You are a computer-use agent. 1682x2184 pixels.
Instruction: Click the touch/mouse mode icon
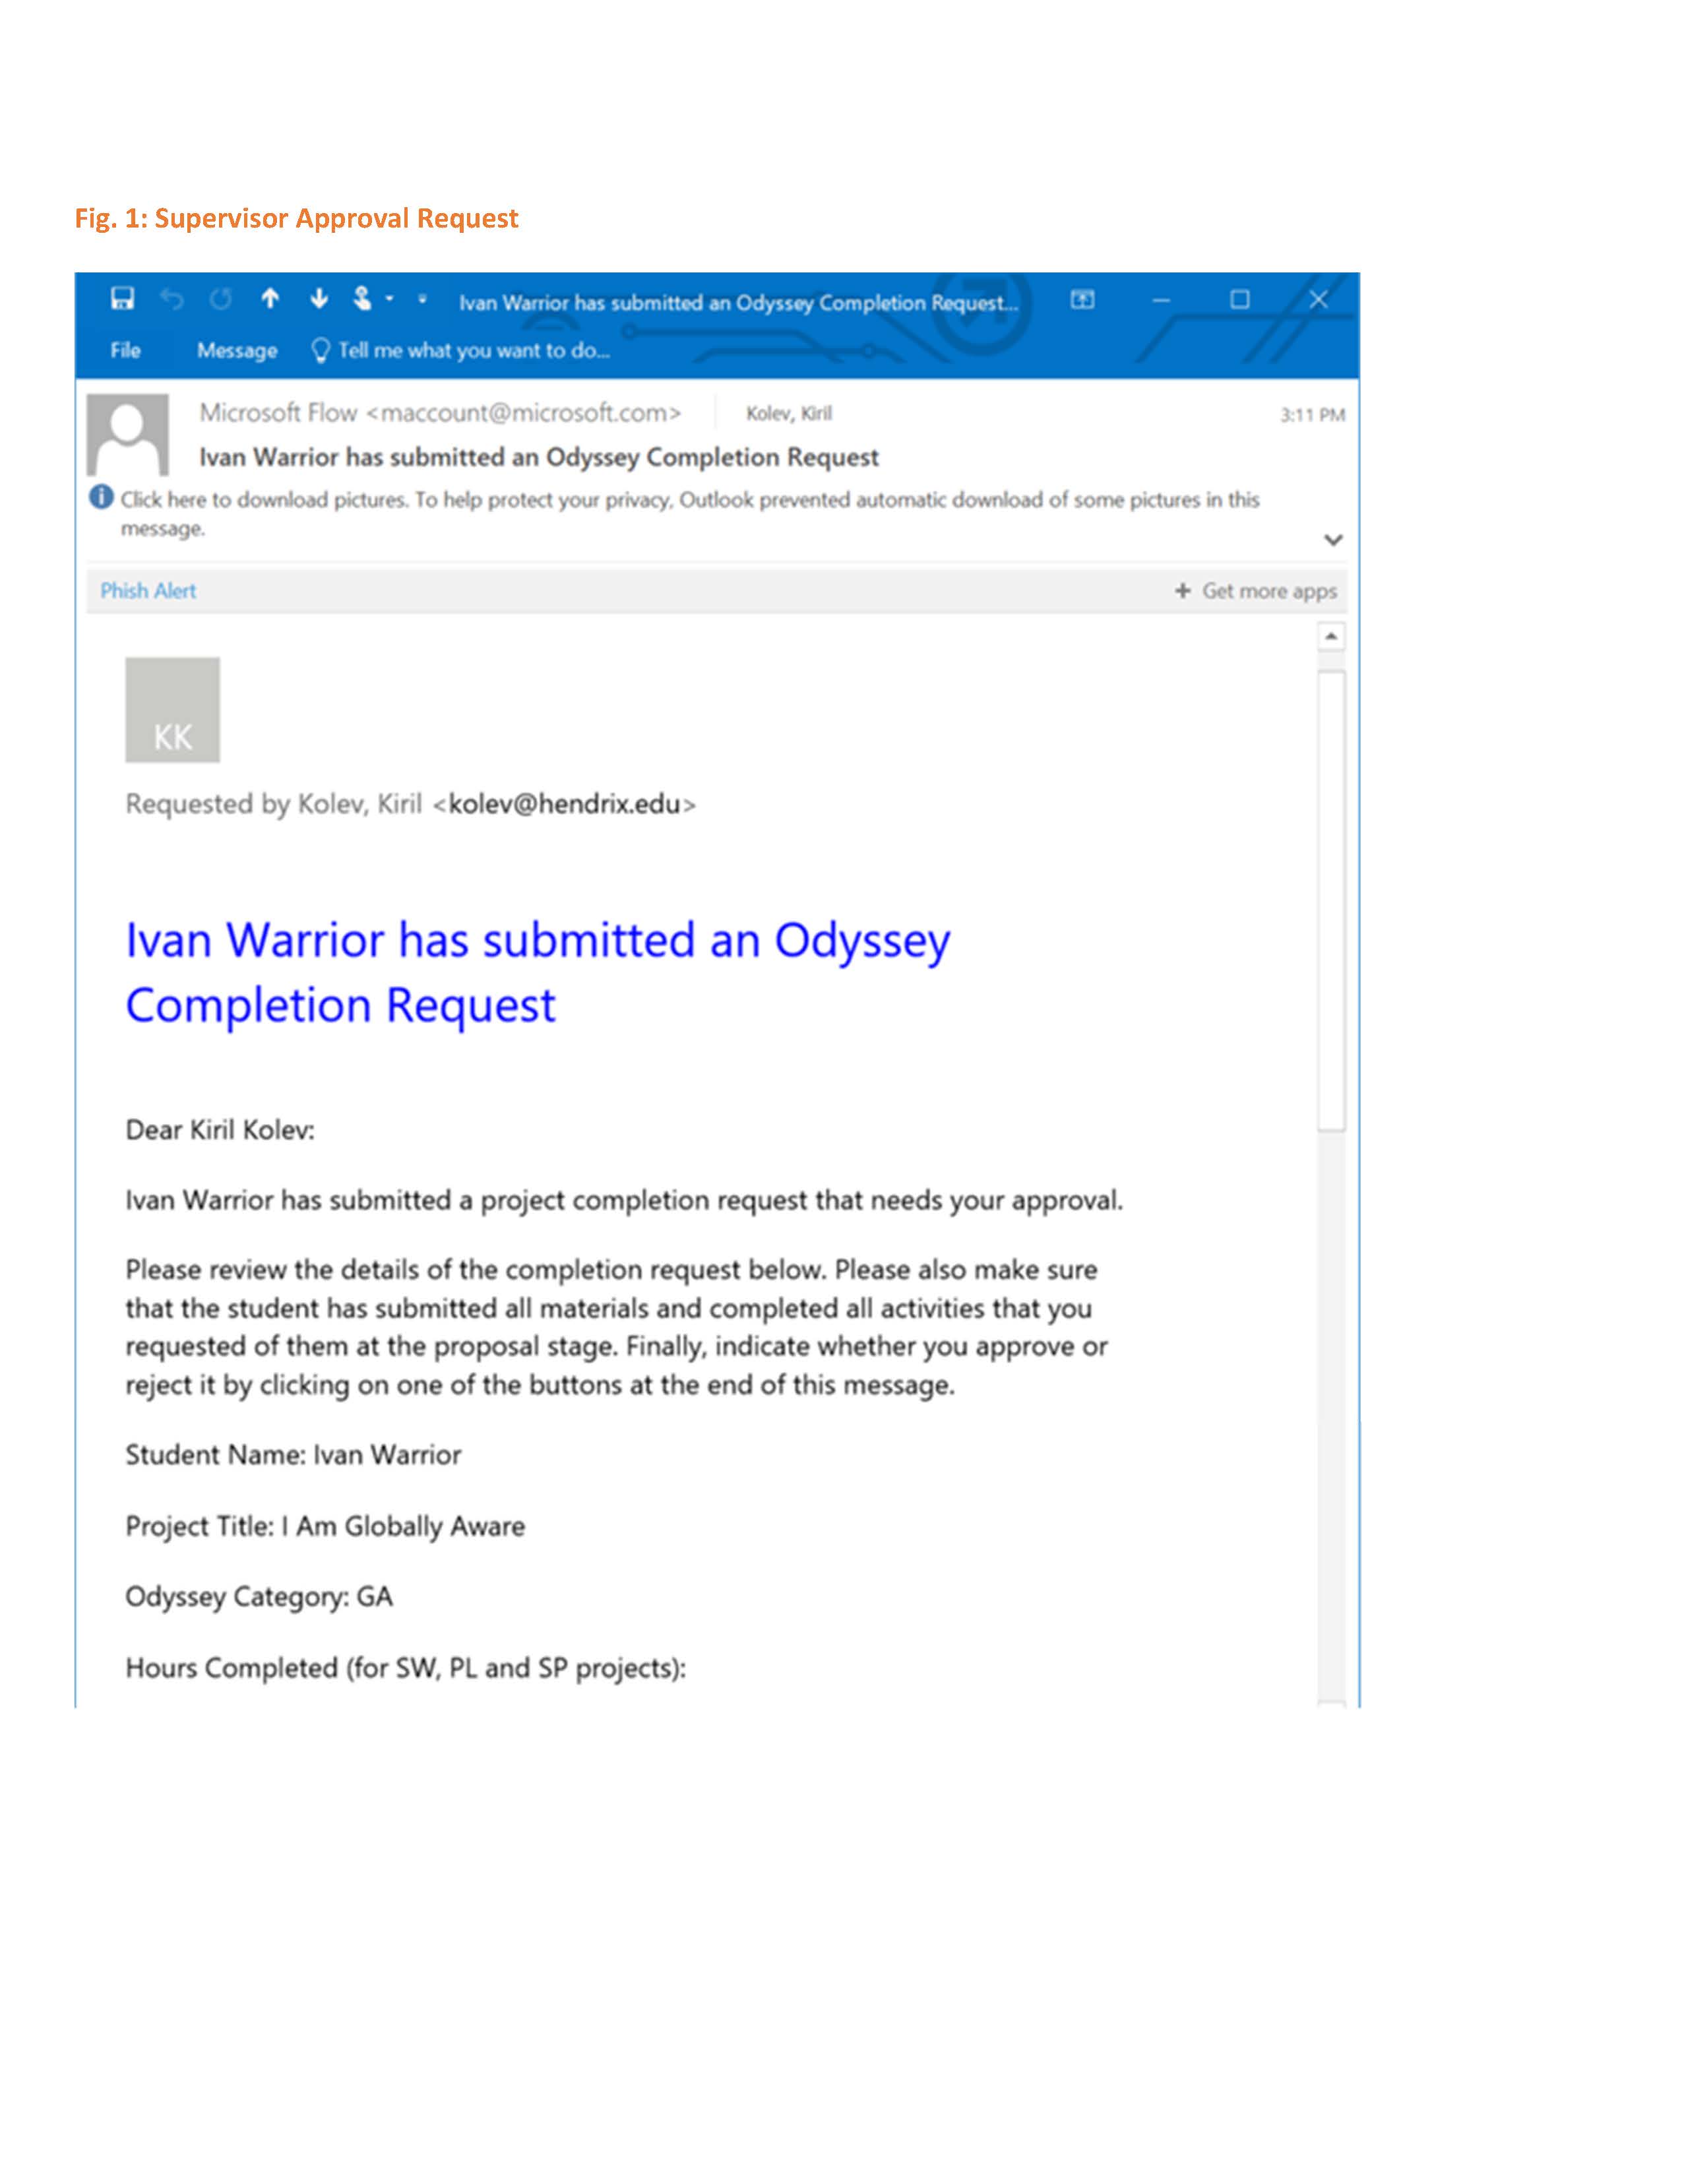[x=362, y=298]
